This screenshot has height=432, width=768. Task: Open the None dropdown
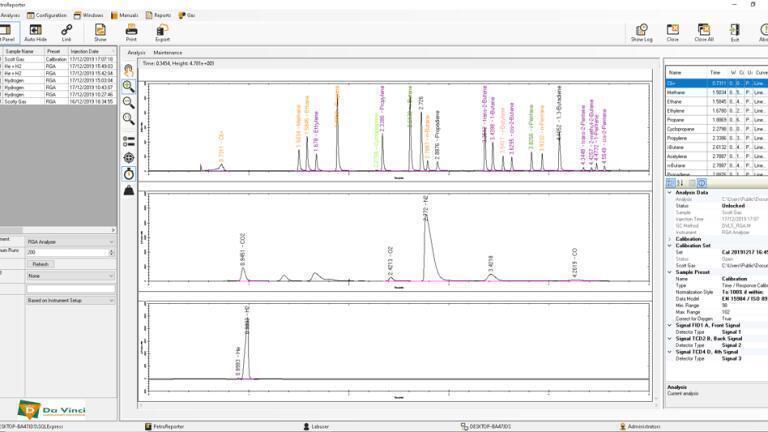tap(71, 276)
